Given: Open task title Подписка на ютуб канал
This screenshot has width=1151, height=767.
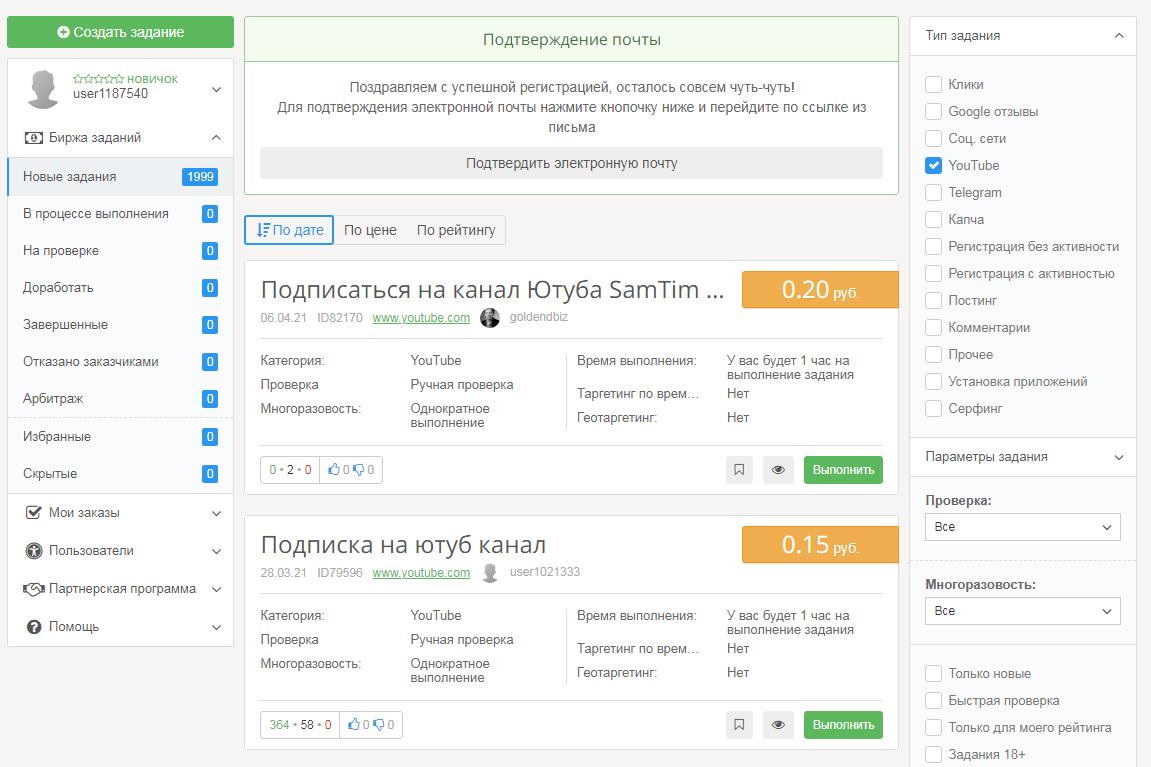Looking at the screenshot, I should tap(403, 545).
